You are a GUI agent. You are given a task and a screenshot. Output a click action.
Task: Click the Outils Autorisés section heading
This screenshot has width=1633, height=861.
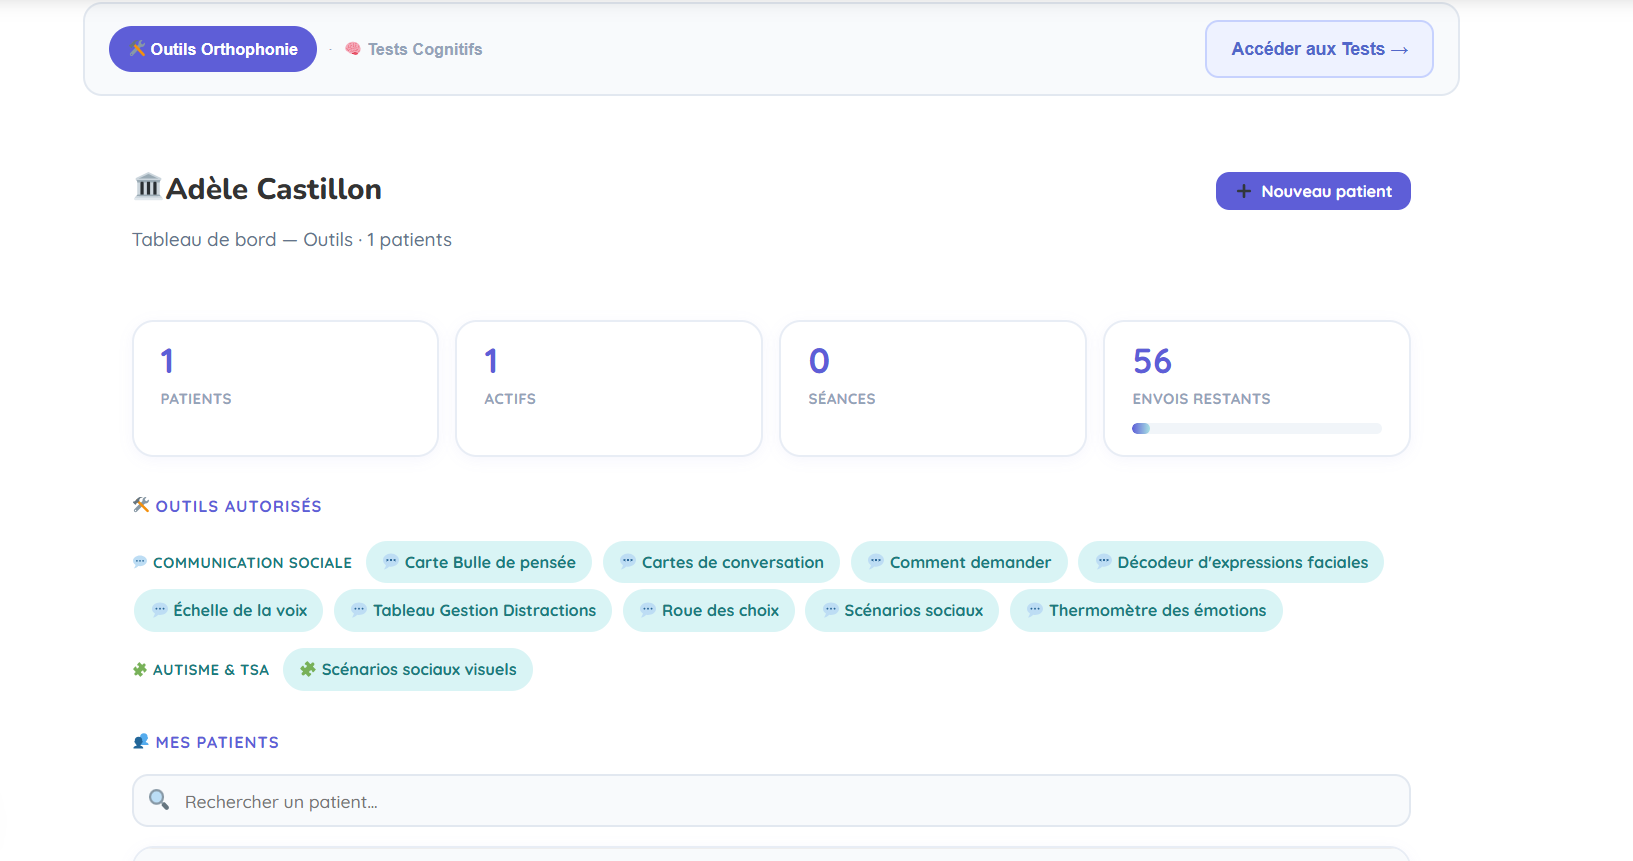coord(238,506)
